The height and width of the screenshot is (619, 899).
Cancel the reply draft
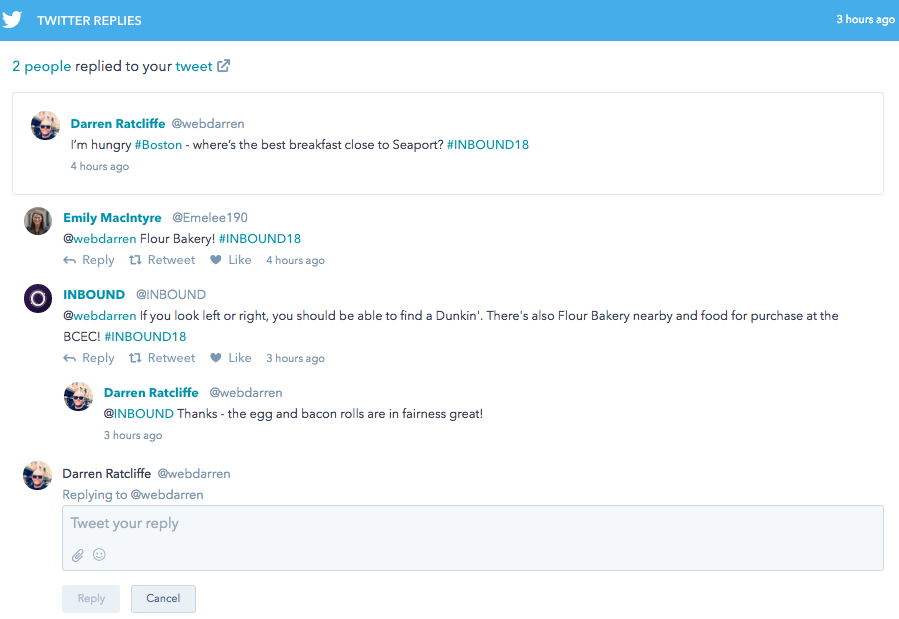pyautogui.click(x=163, y=598)
